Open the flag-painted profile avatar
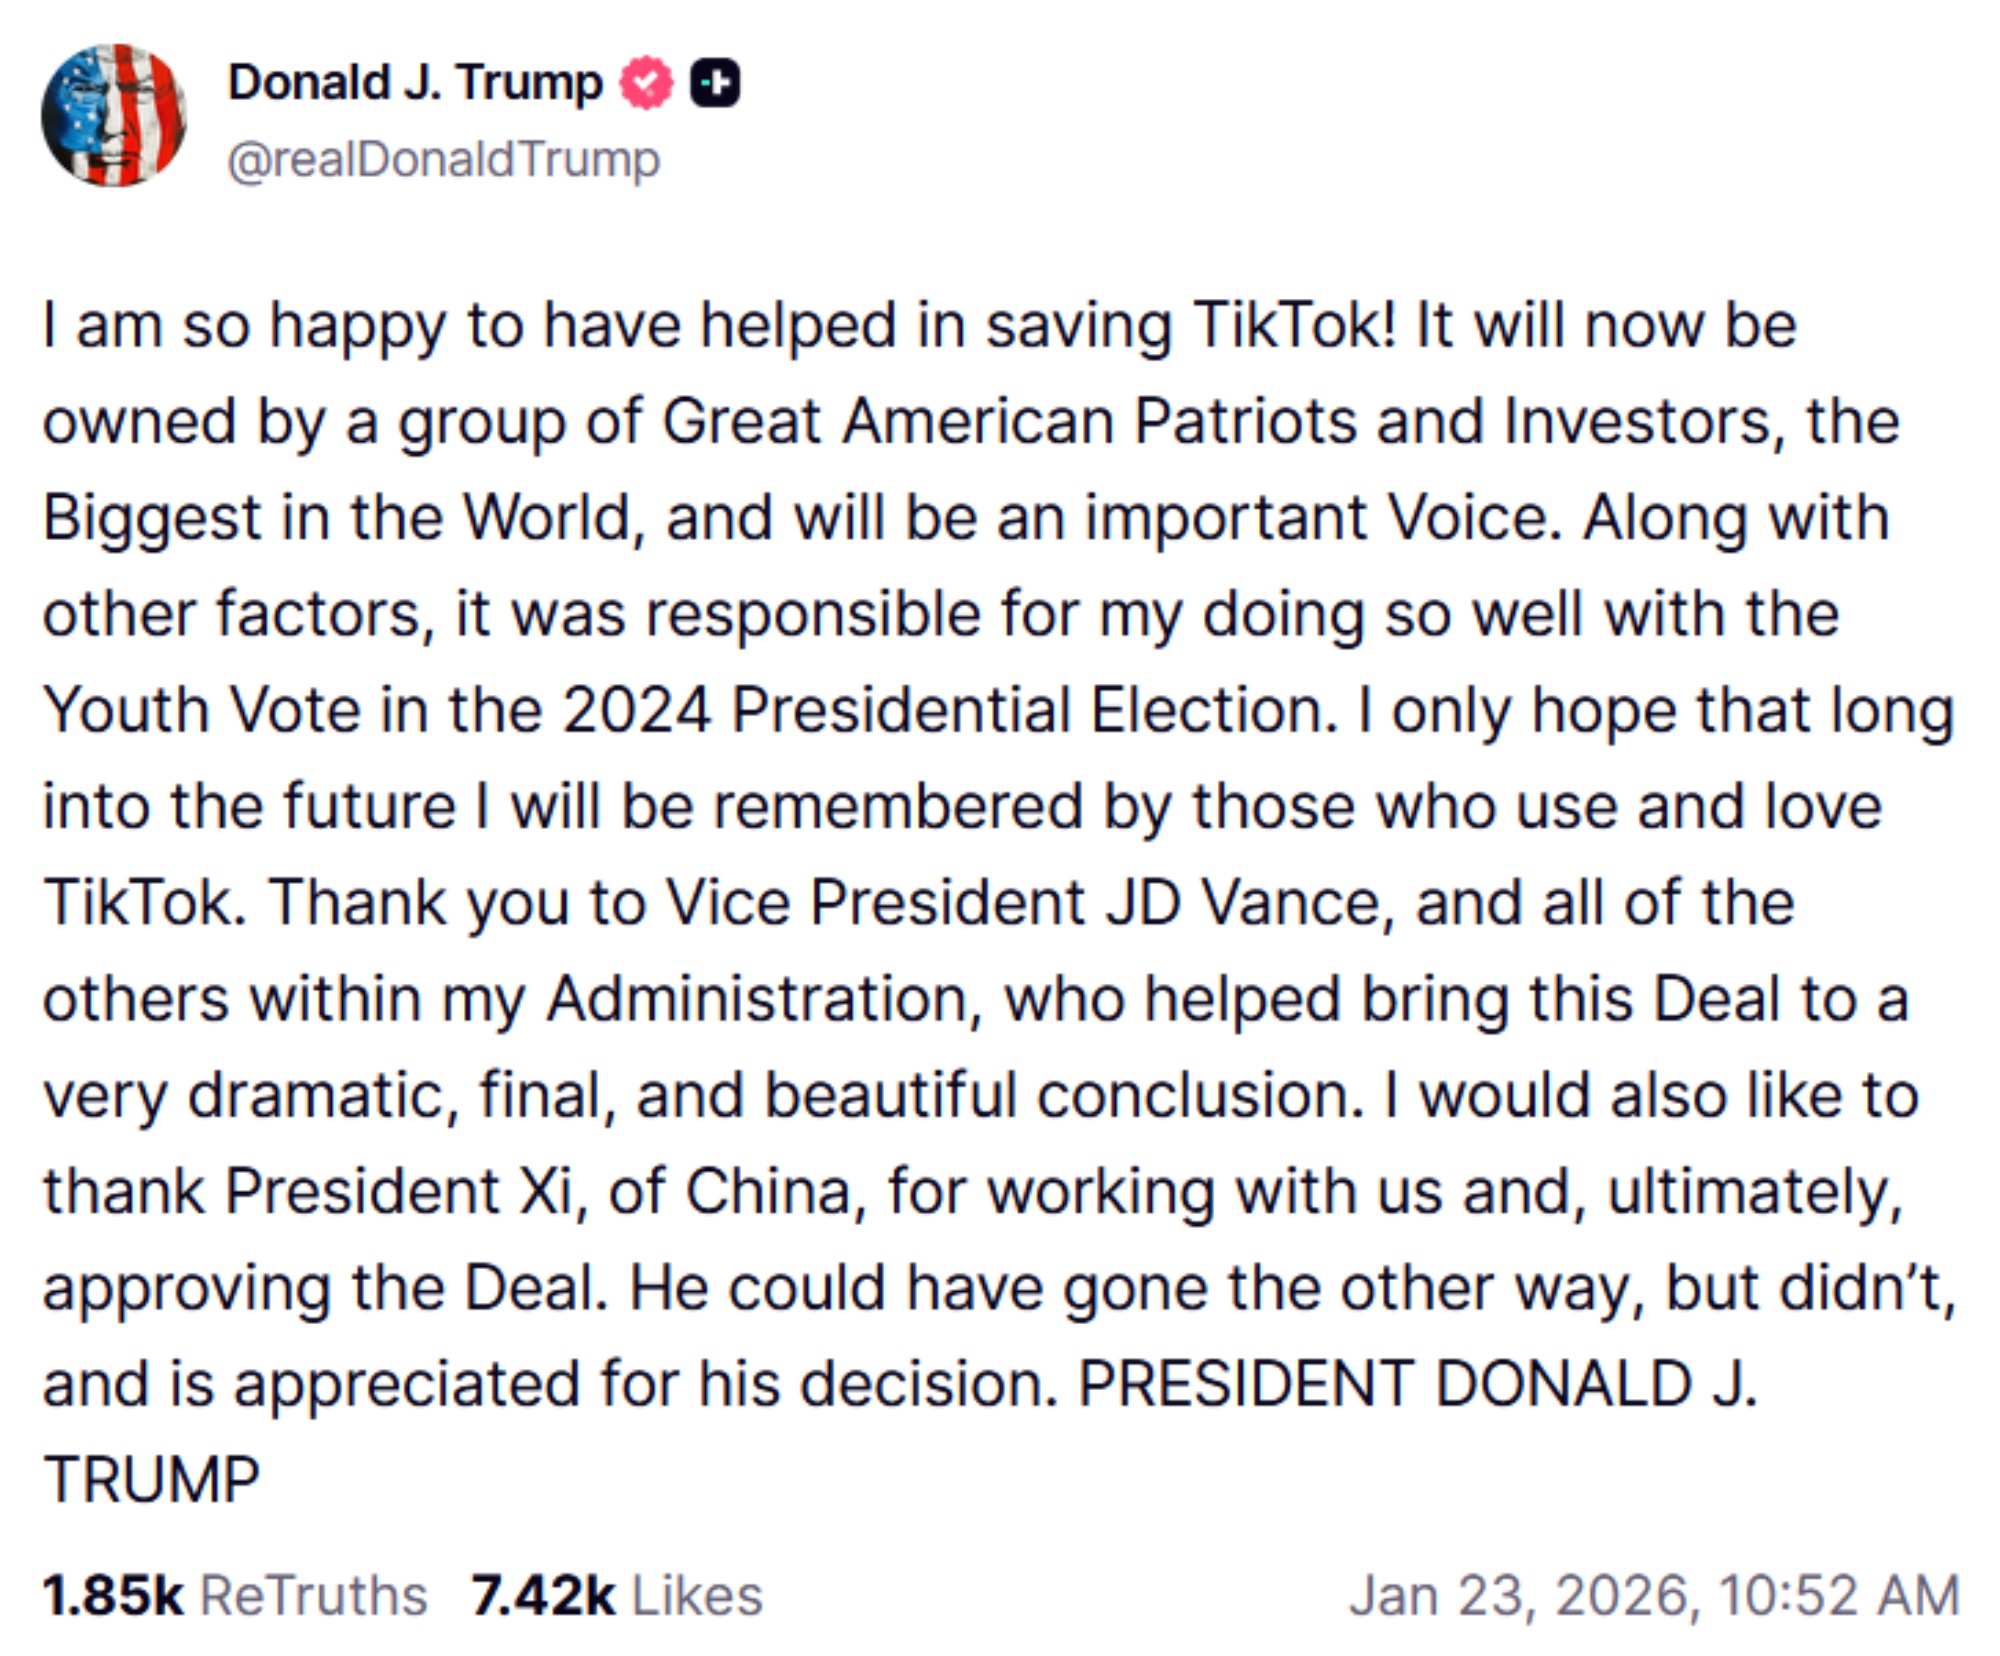Screen dimensions: 2000x1656 click(113, 115)
